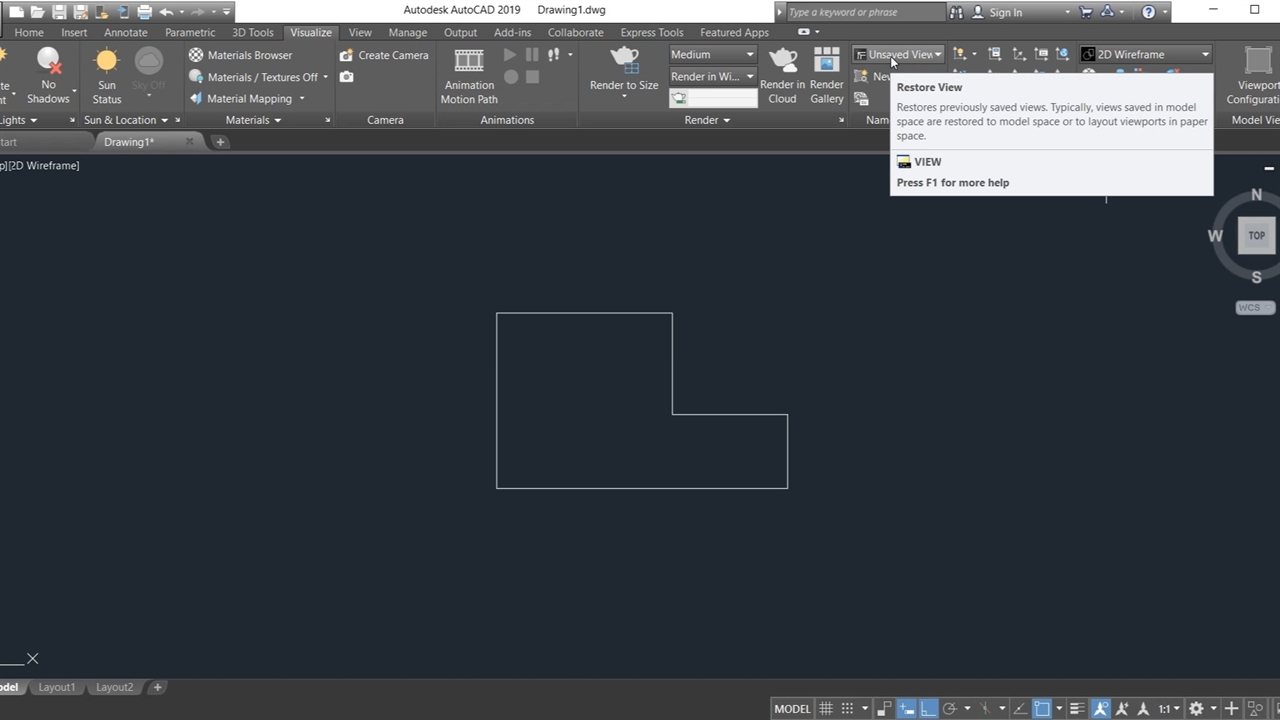The width and height of the screenshot is (1280, 720).
Task: Toggle Ortho mode in status bar
Action: [928, 709]
